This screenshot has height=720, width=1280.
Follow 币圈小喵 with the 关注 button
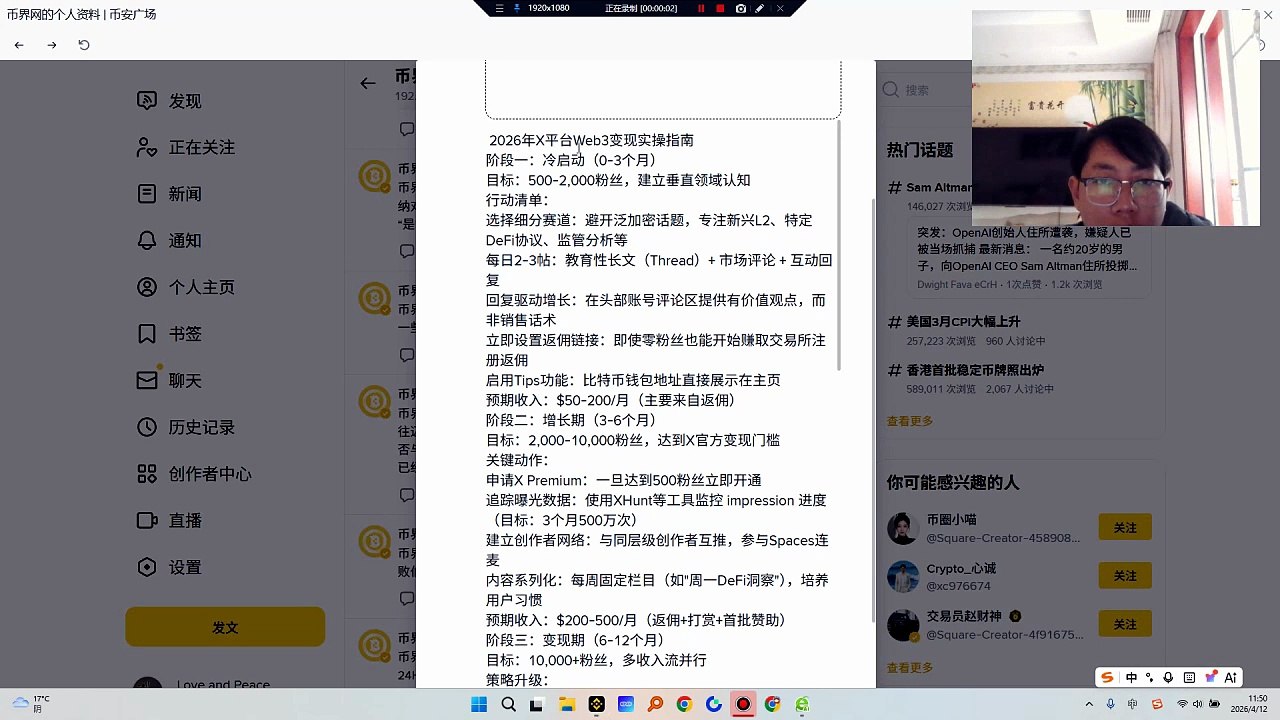click(x=1125, y=527)
